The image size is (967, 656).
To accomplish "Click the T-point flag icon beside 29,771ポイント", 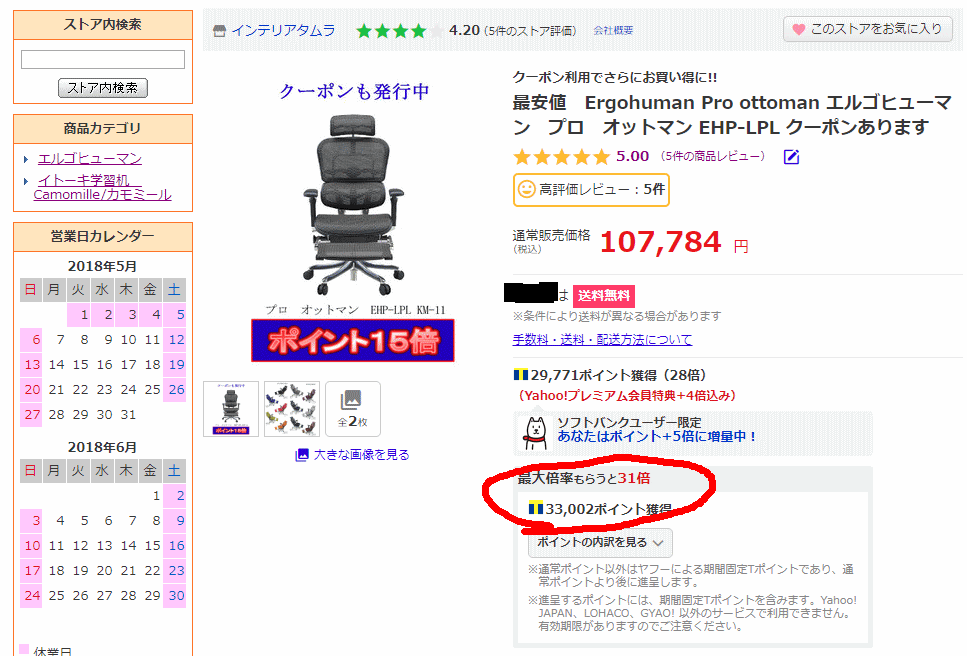I will pos(521,374).
